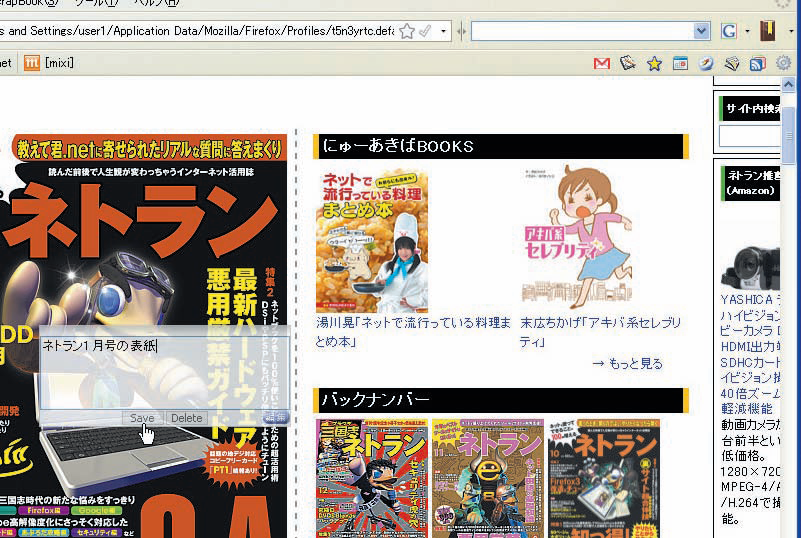Click the notepad with pencil icon
Viewport: 801px width, 538px height.
click(x=628, y=63)
